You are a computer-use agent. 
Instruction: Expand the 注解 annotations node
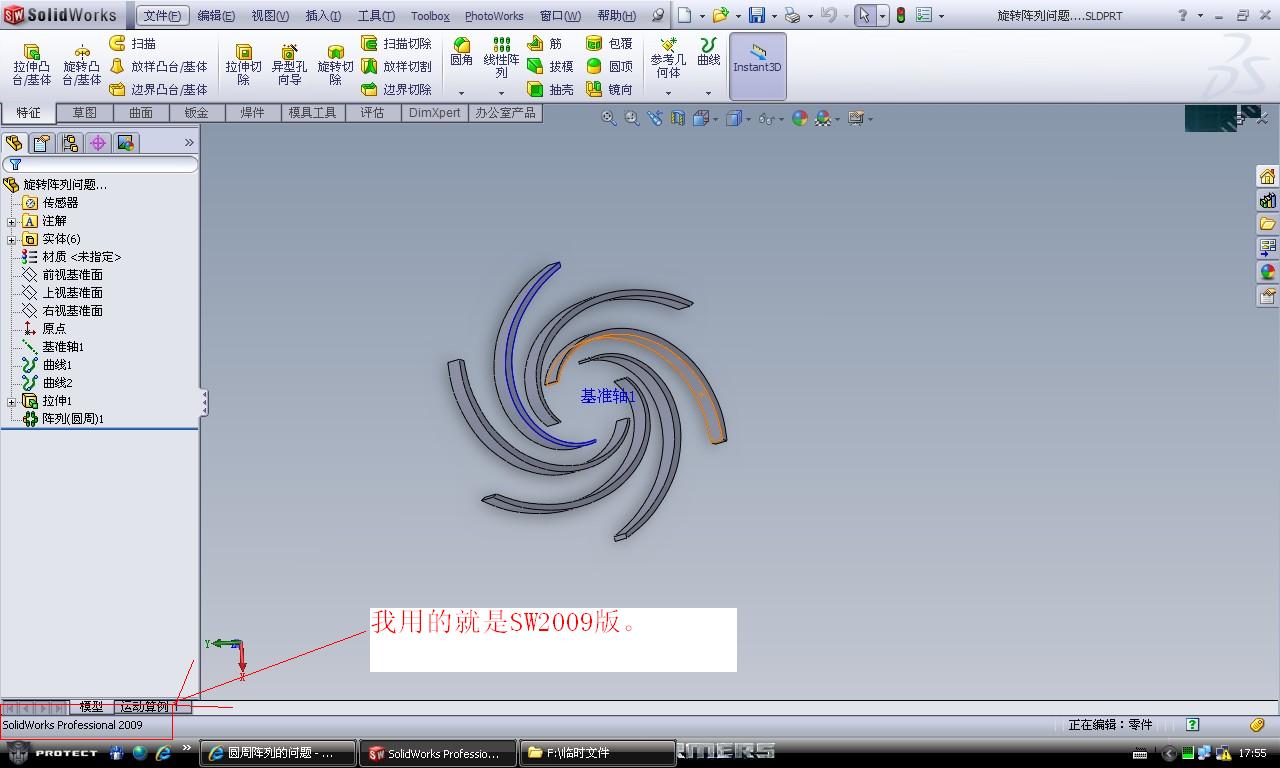pyautogui.click(x=12, y=221)
